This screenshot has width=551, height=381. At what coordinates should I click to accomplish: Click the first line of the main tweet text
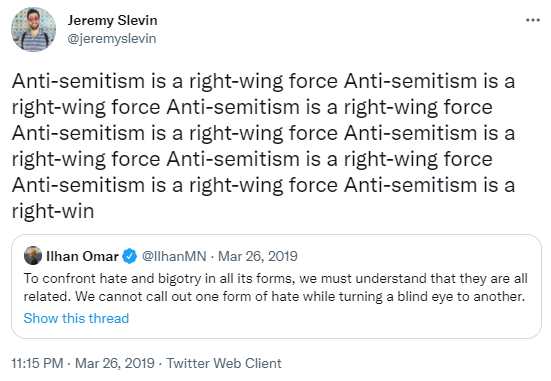click(263, 81)
